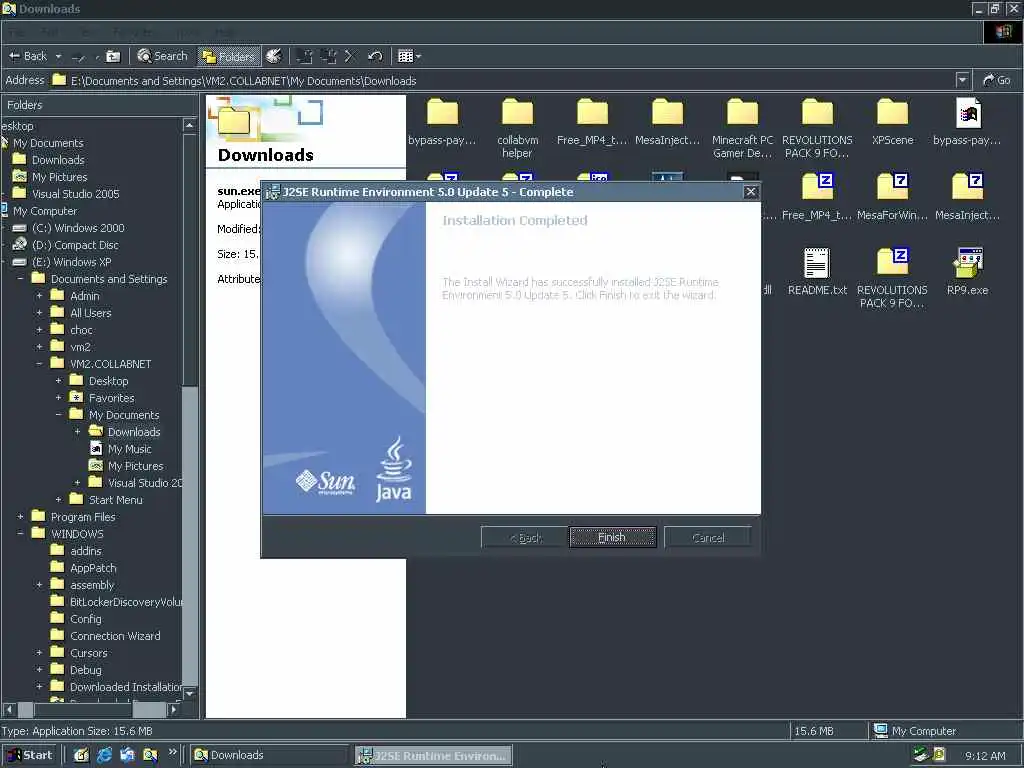The width and height of the screenshot is (1024, 768).
Task: Select Visual Studio 2005 in tree
Action: [75, 194]
